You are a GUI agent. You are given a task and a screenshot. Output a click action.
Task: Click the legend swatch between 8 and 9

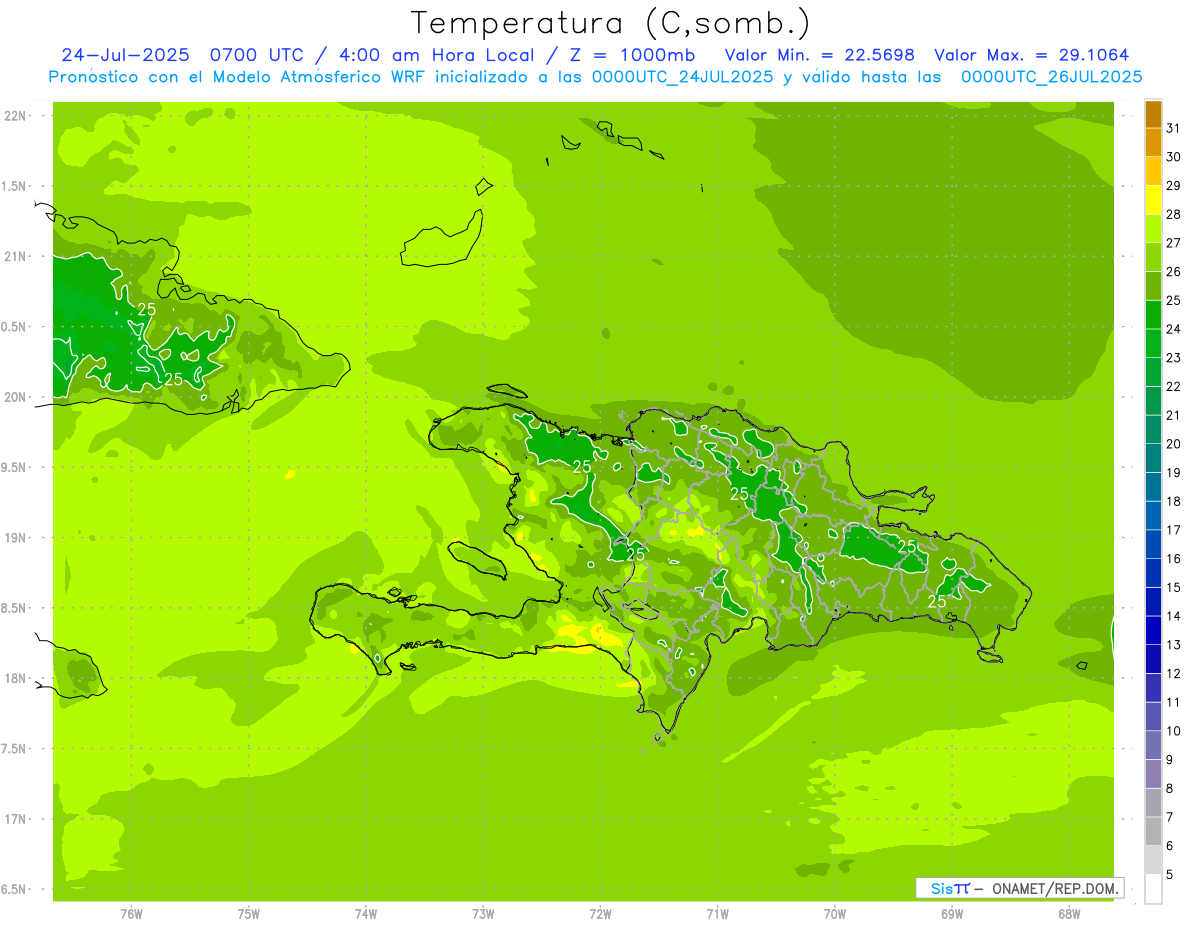click(x=1153, y=774)
